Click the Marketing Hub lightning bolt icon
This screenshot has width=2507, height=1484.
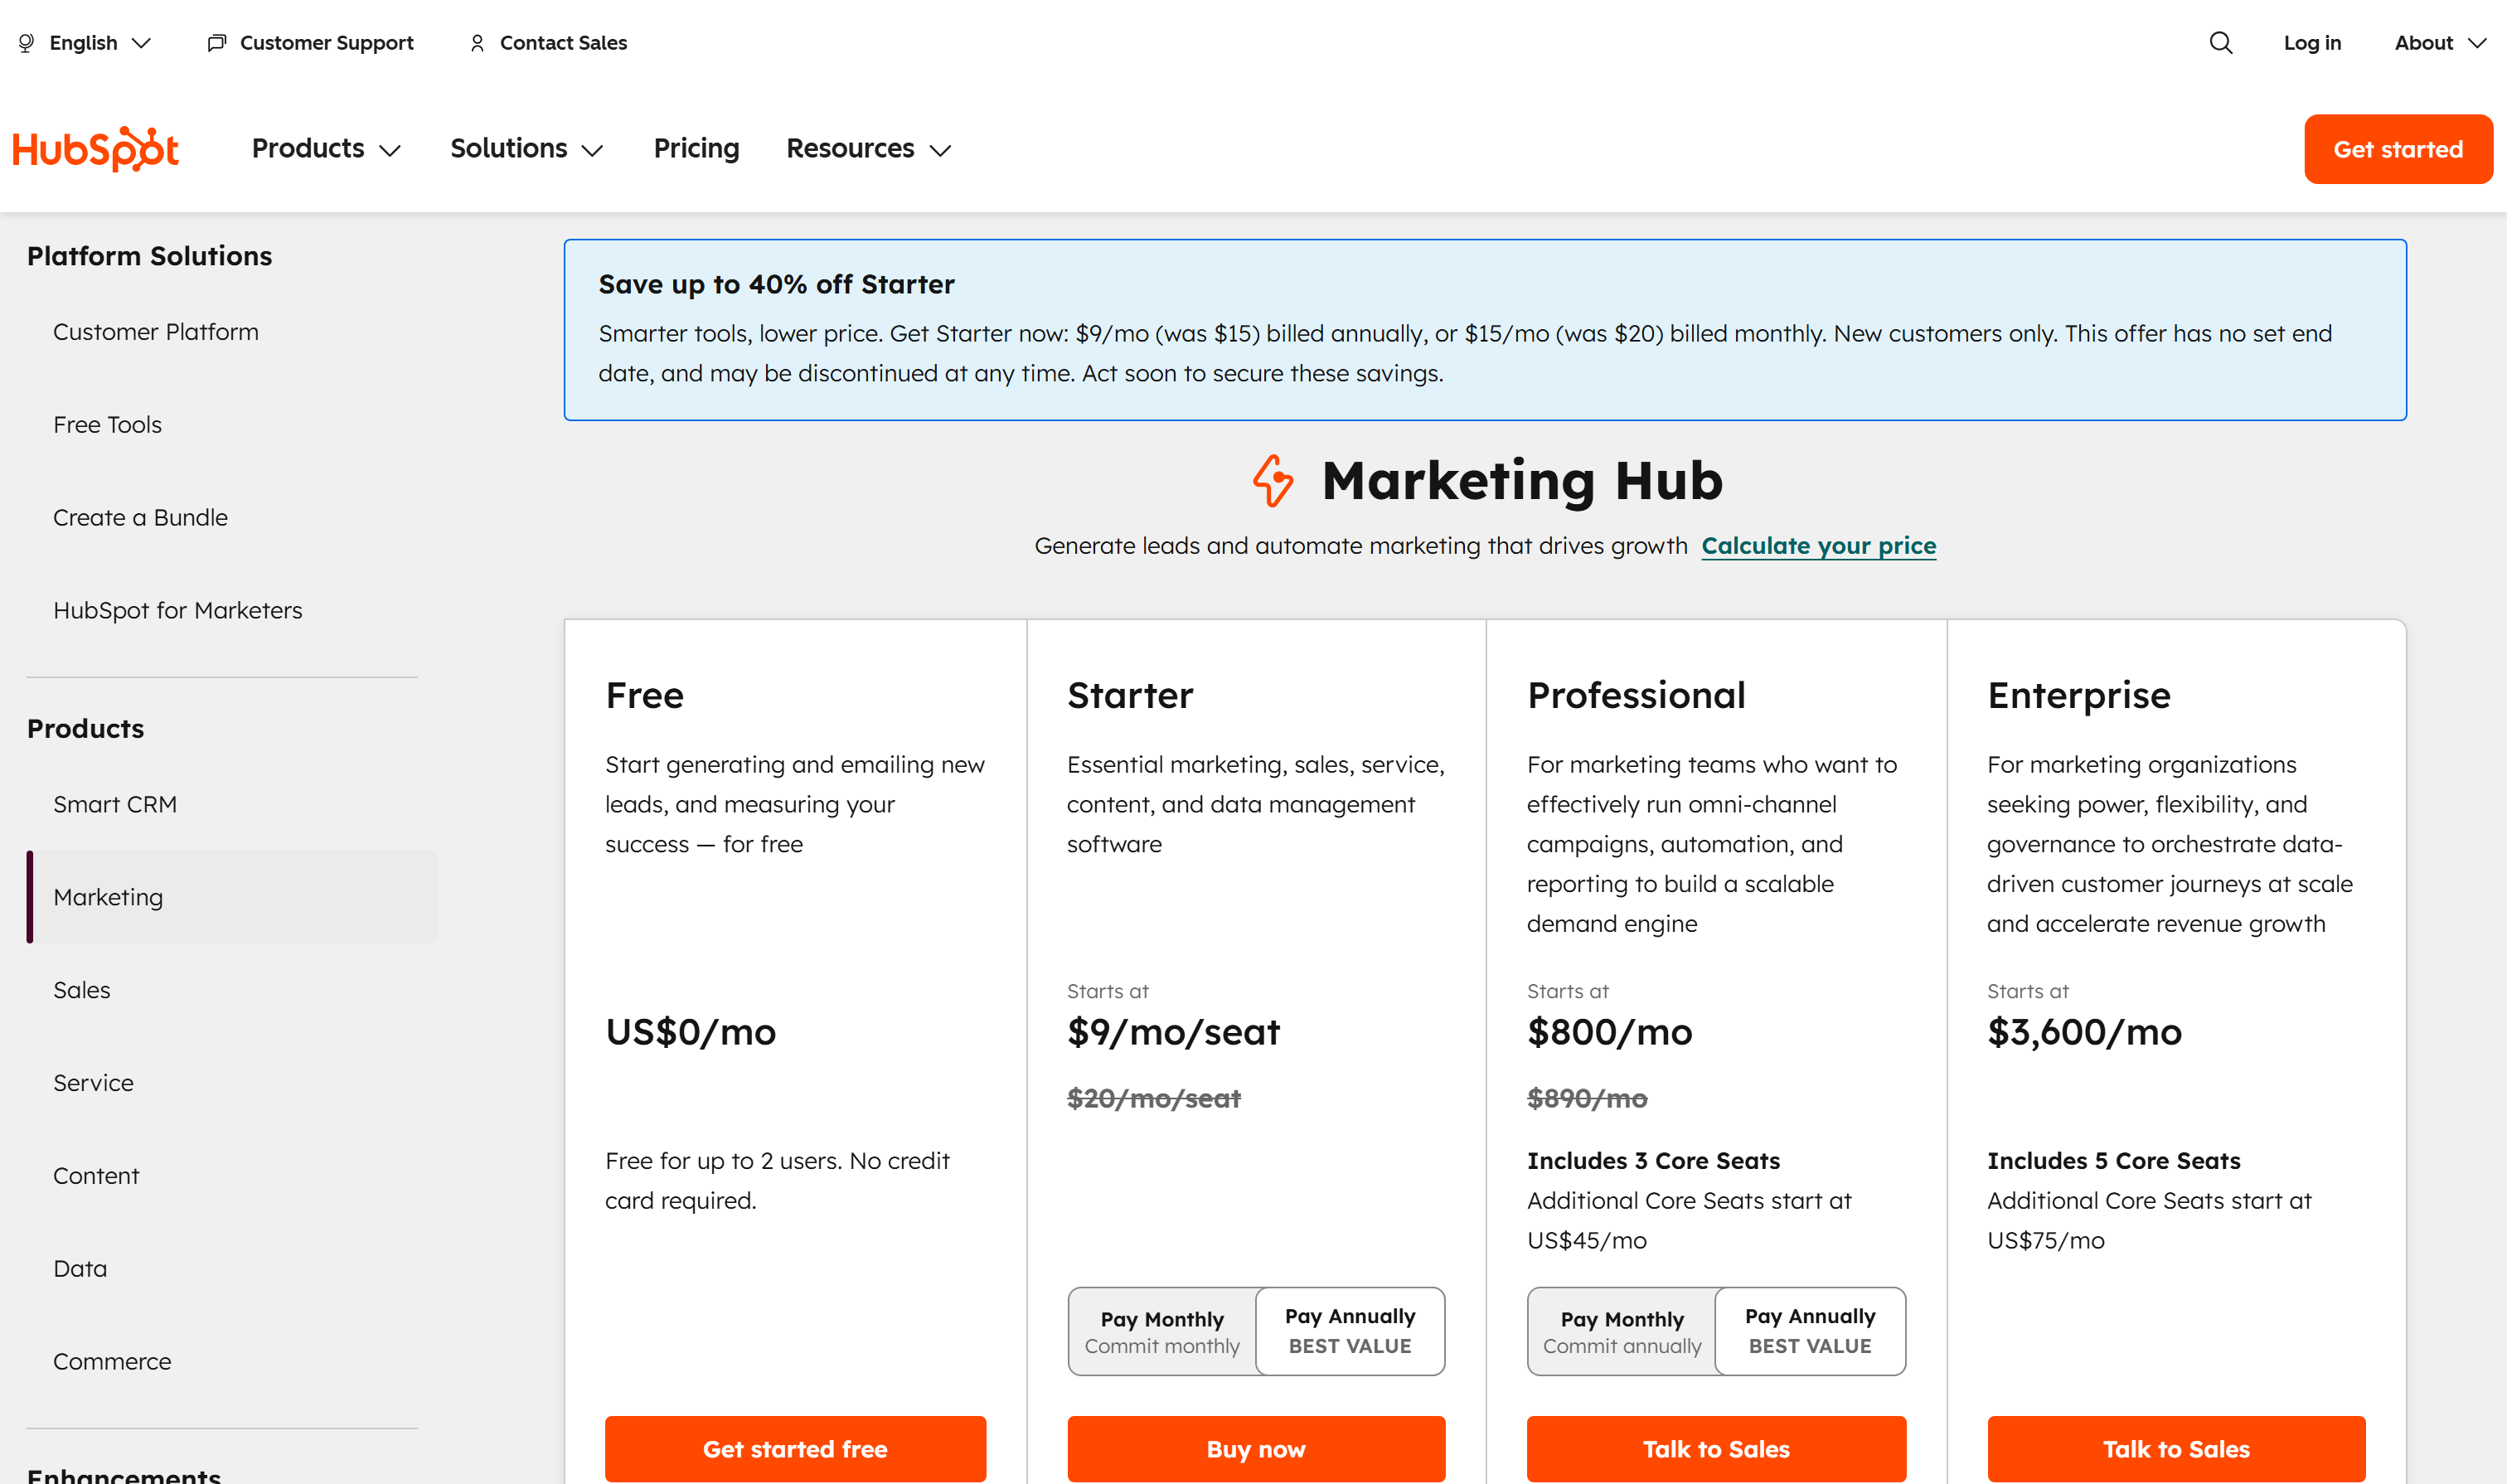(1273, 482)
